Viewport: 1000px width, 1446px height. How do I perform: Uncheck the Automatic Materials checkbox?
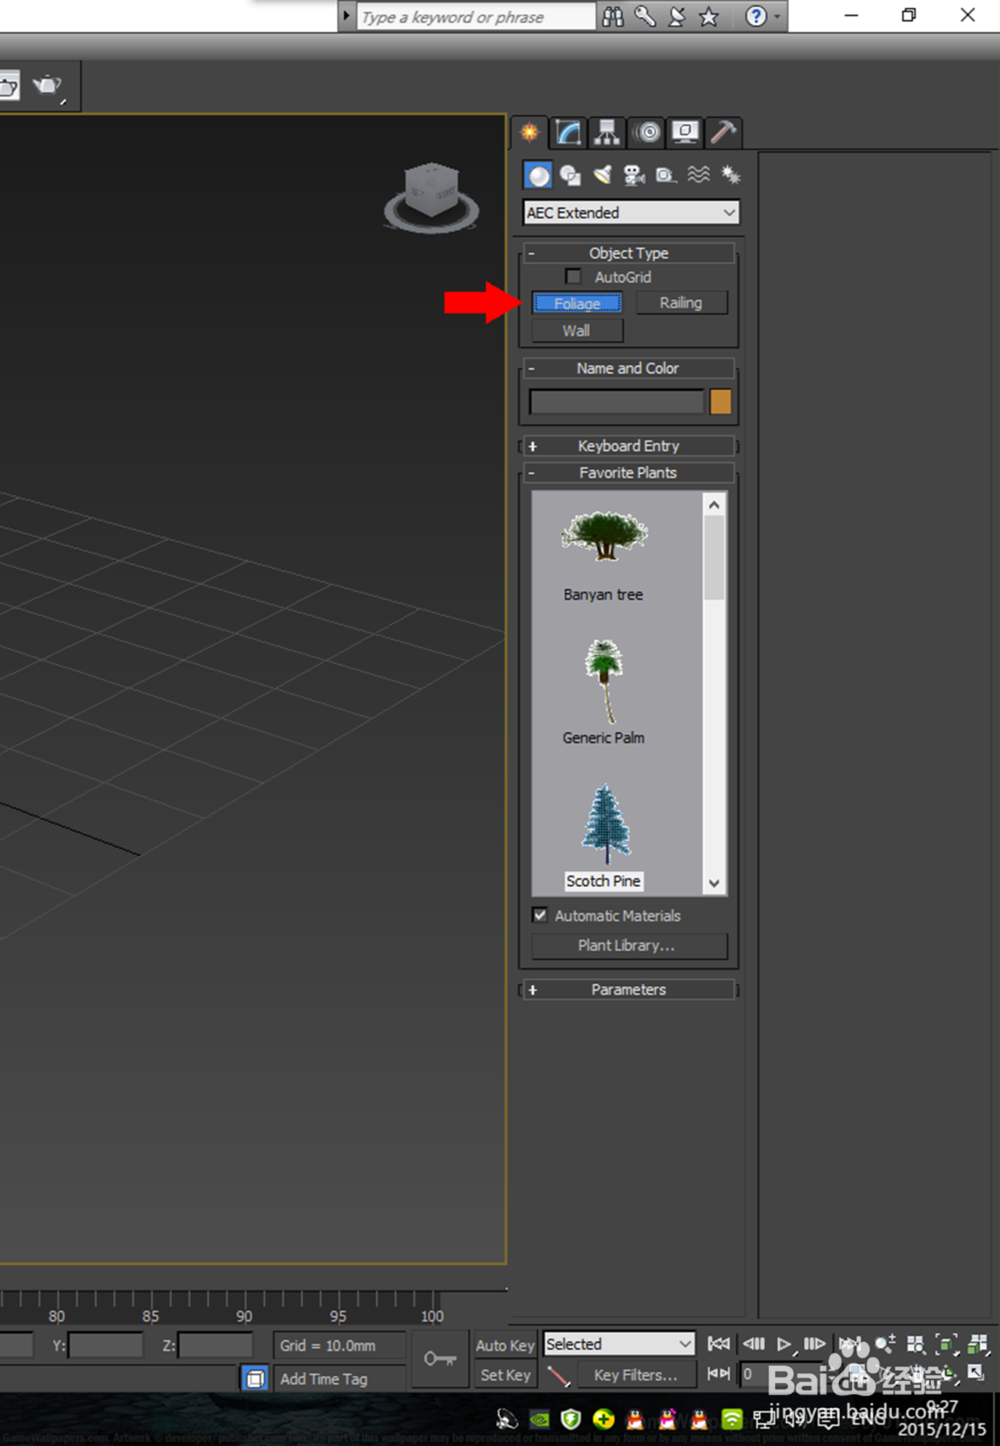540,915
